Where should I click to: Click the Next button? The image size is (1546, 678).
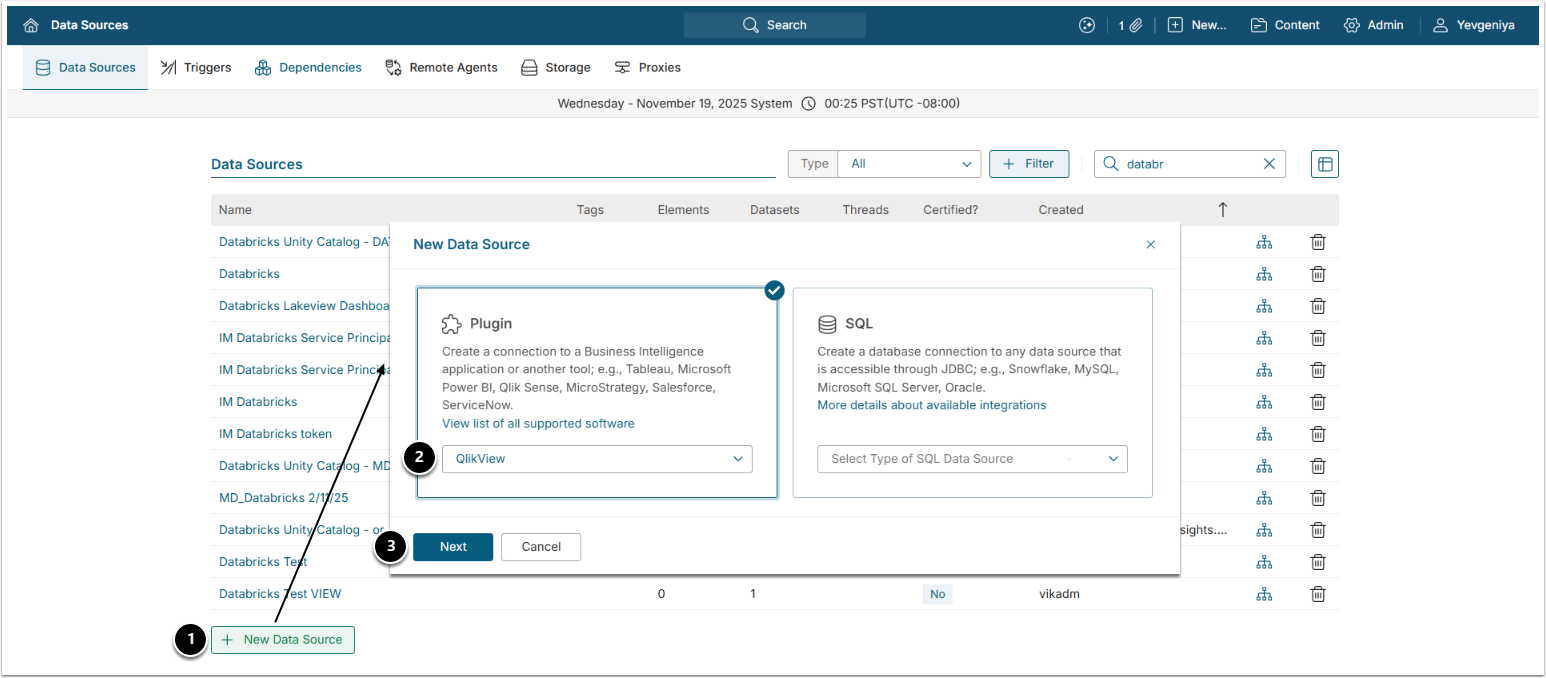(x=453, y=547)
